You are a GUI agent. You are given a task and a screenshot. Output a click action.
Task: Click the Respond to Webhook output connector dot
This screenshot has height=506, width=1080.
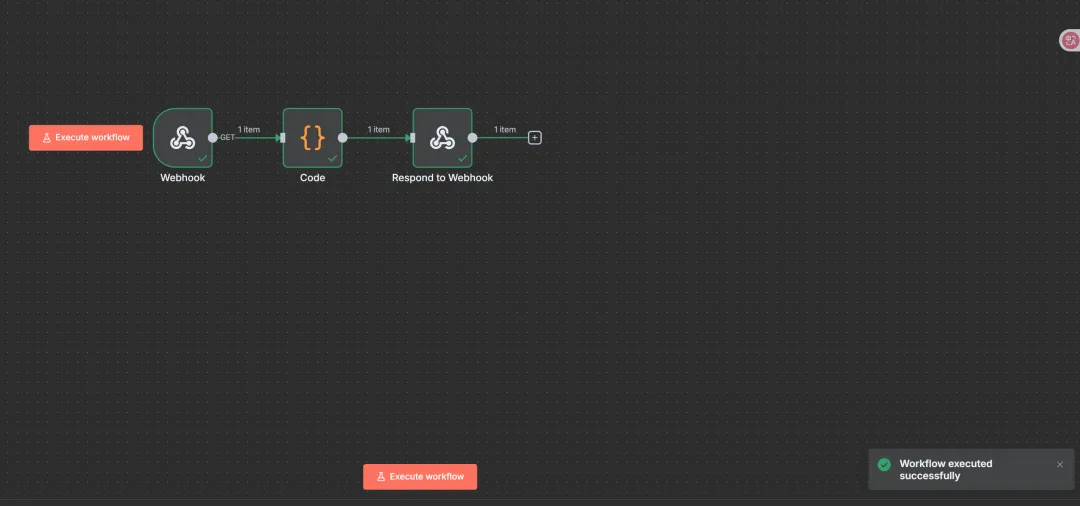click(472, 138)
